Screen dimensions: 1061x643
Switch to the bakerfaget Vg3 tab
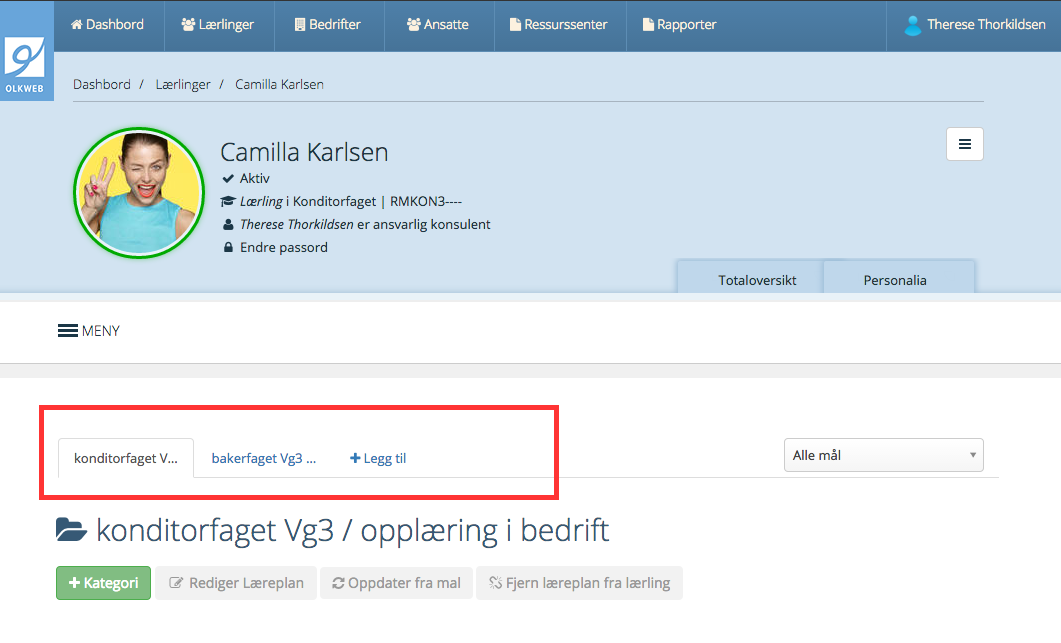click(263, 459)
